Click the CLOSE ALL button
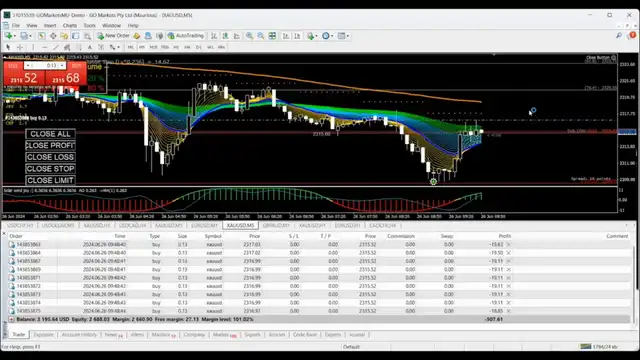The width and height of the screenshot is (640, 360). click(50, 134)
